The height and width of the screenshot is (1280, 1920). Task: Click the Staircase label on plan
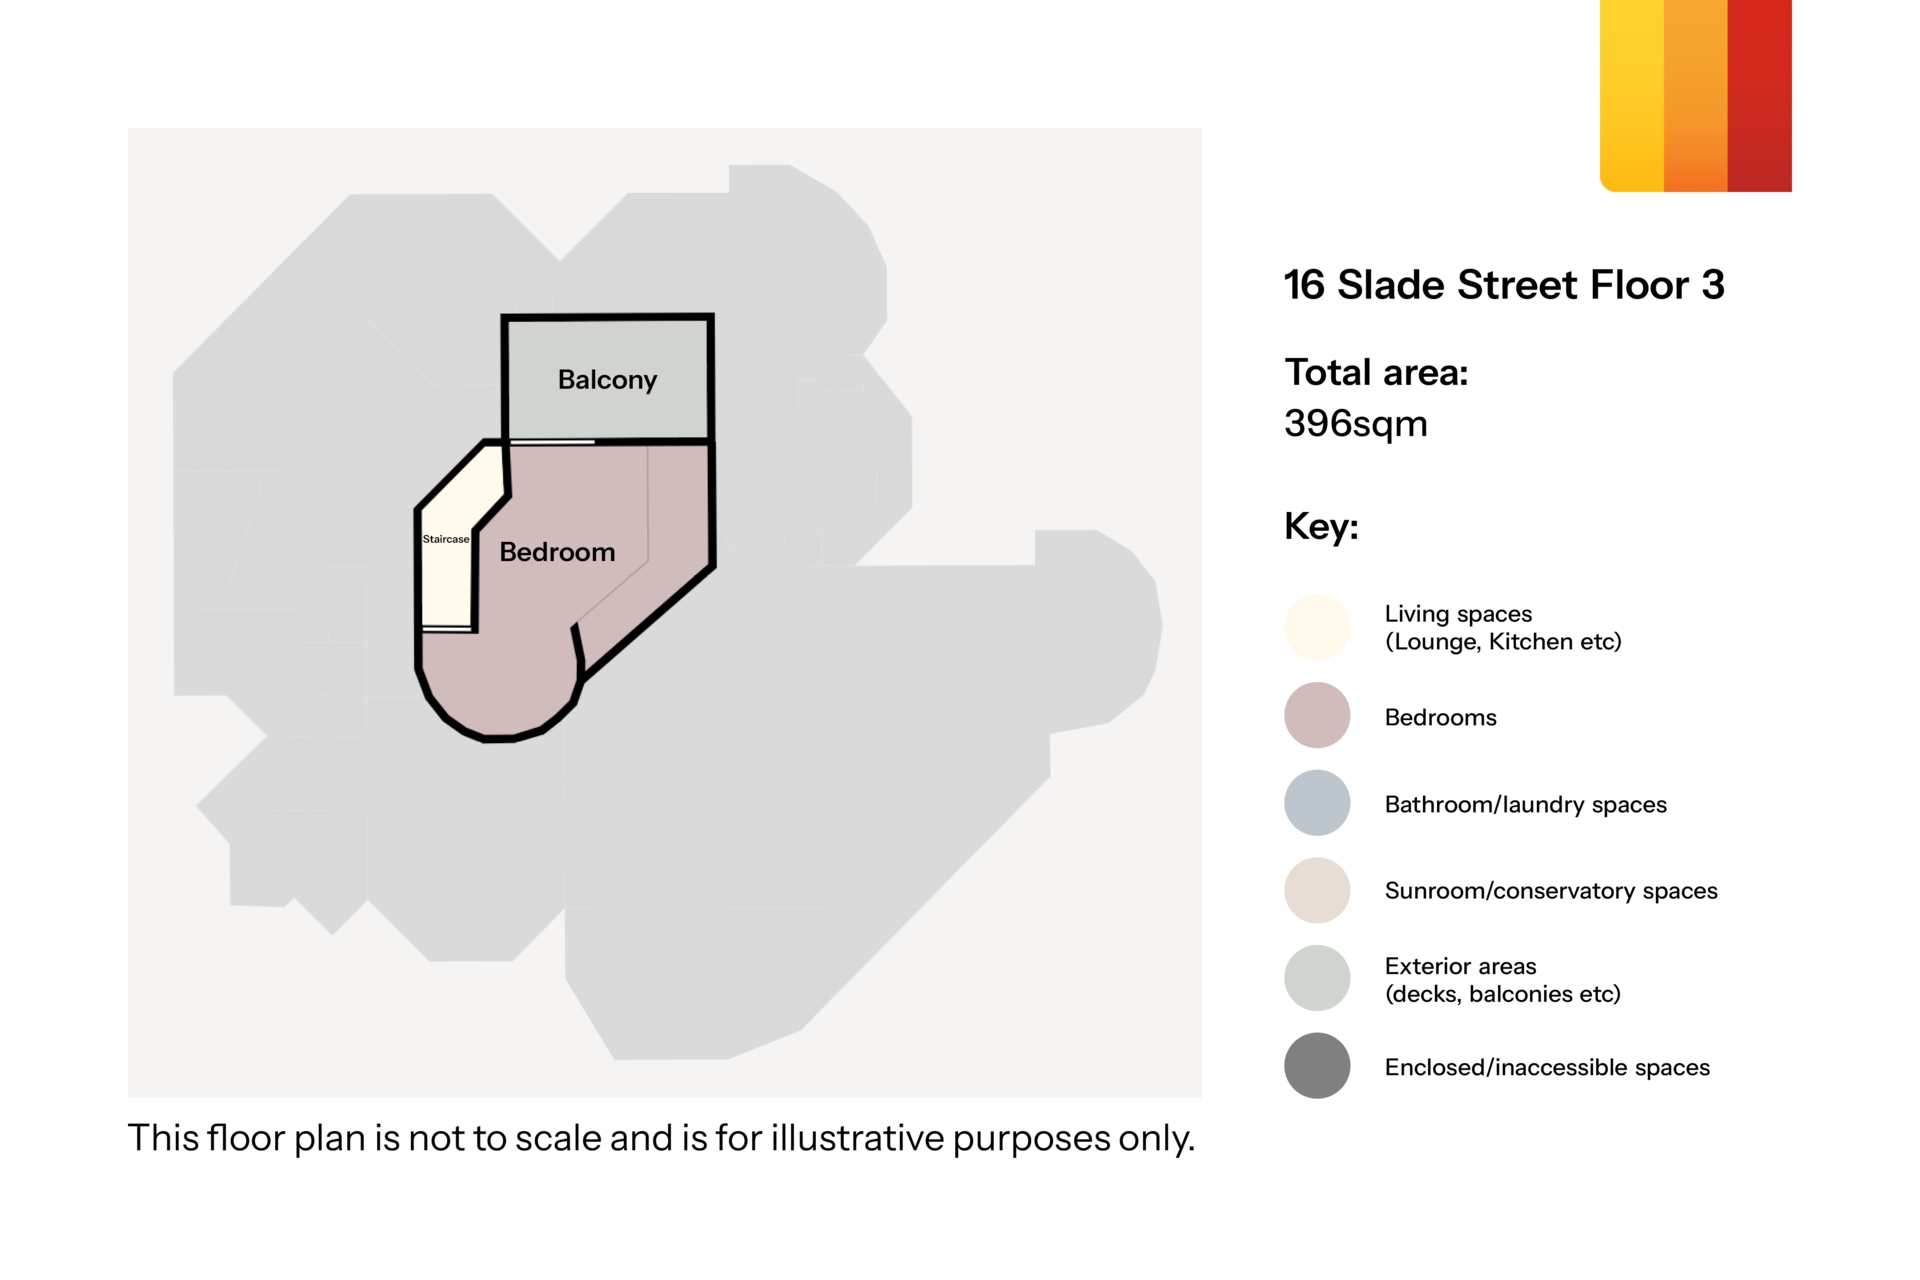[x=446, y=539]
